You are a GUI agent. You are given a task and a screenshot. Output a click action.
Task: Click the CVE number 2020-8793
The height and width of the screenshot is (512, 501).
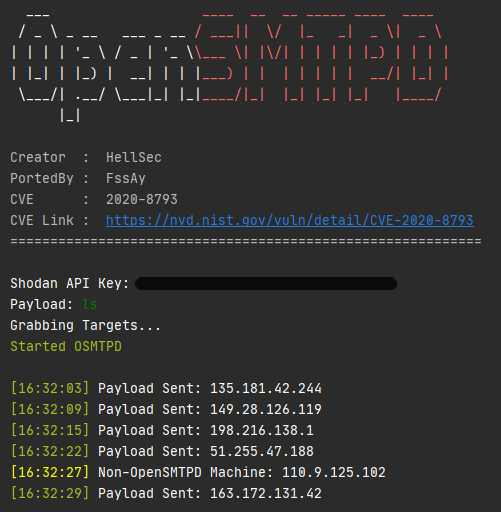click(x=142, y=200)
